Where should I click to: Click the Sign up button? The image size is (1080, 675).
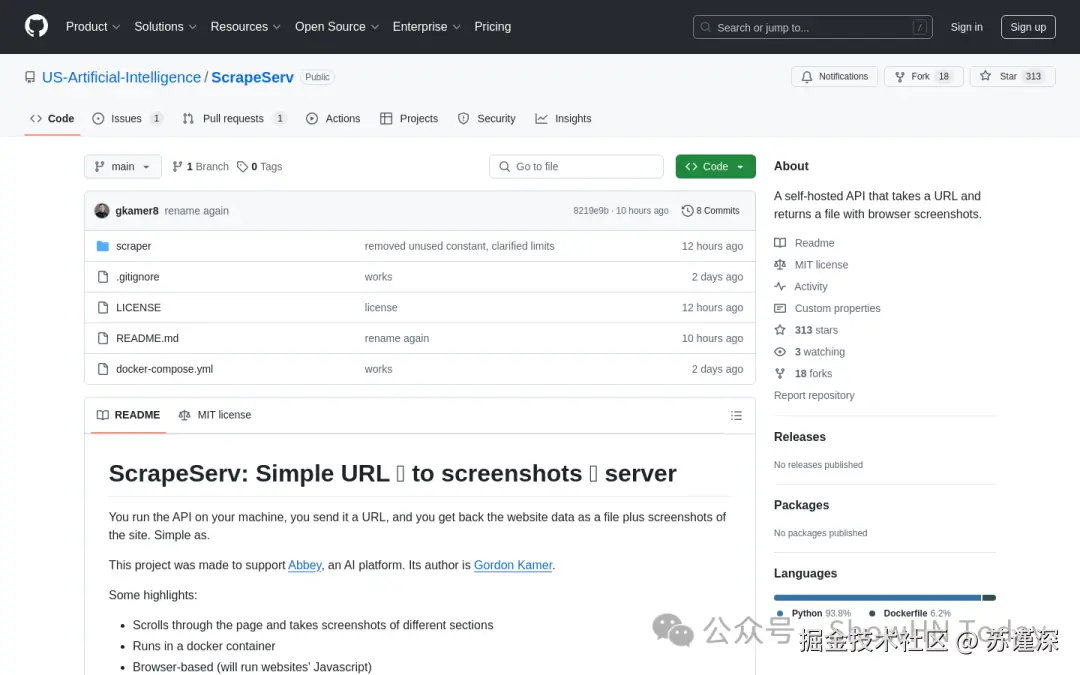click(1028, 27)
